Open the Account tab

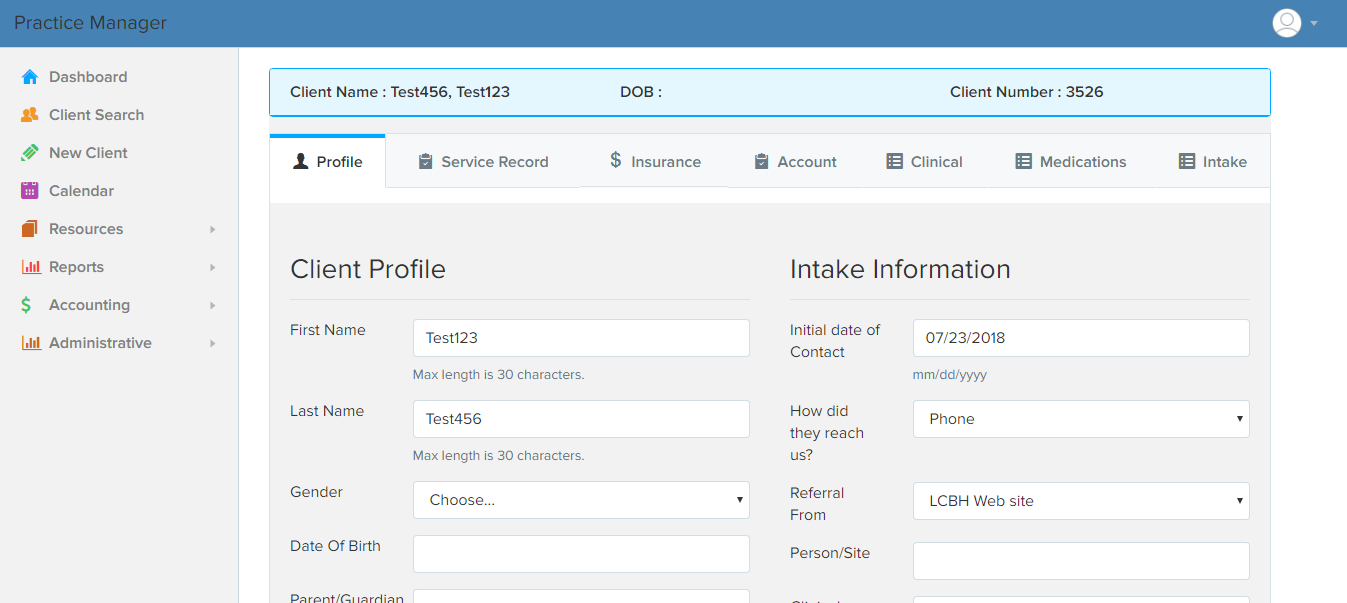[x=795, y=162]
